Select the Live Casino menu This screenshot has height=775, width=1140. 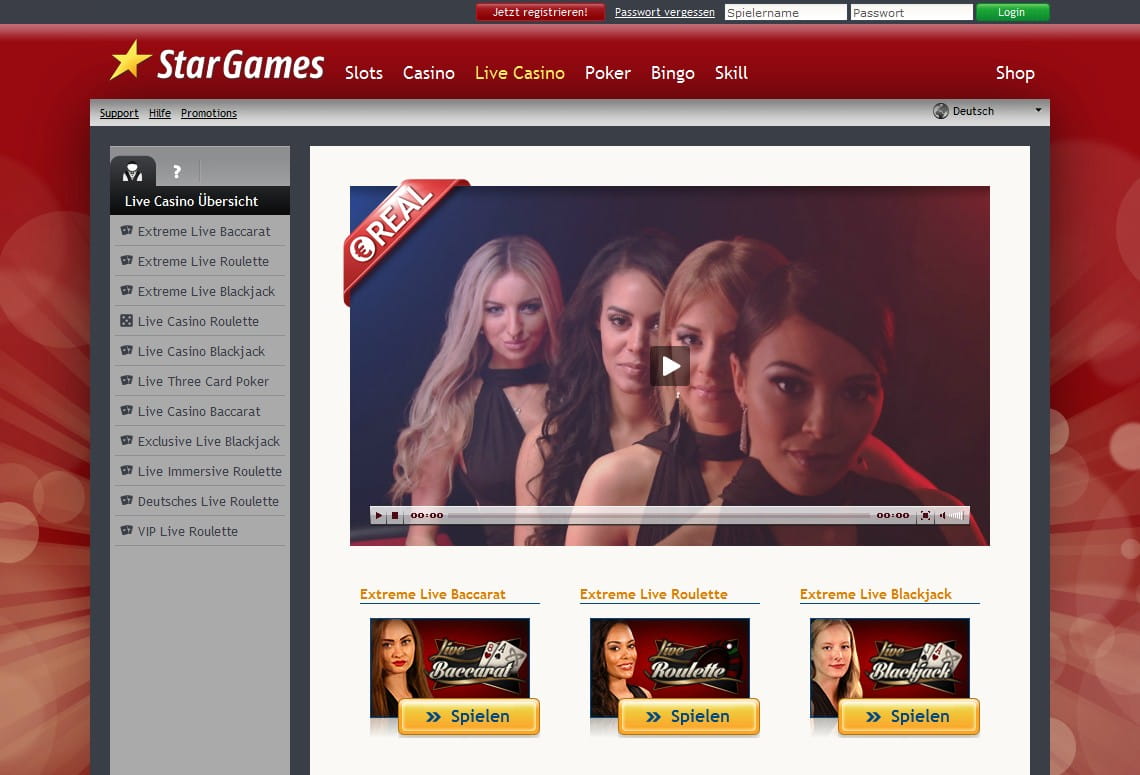click(520, 73)
